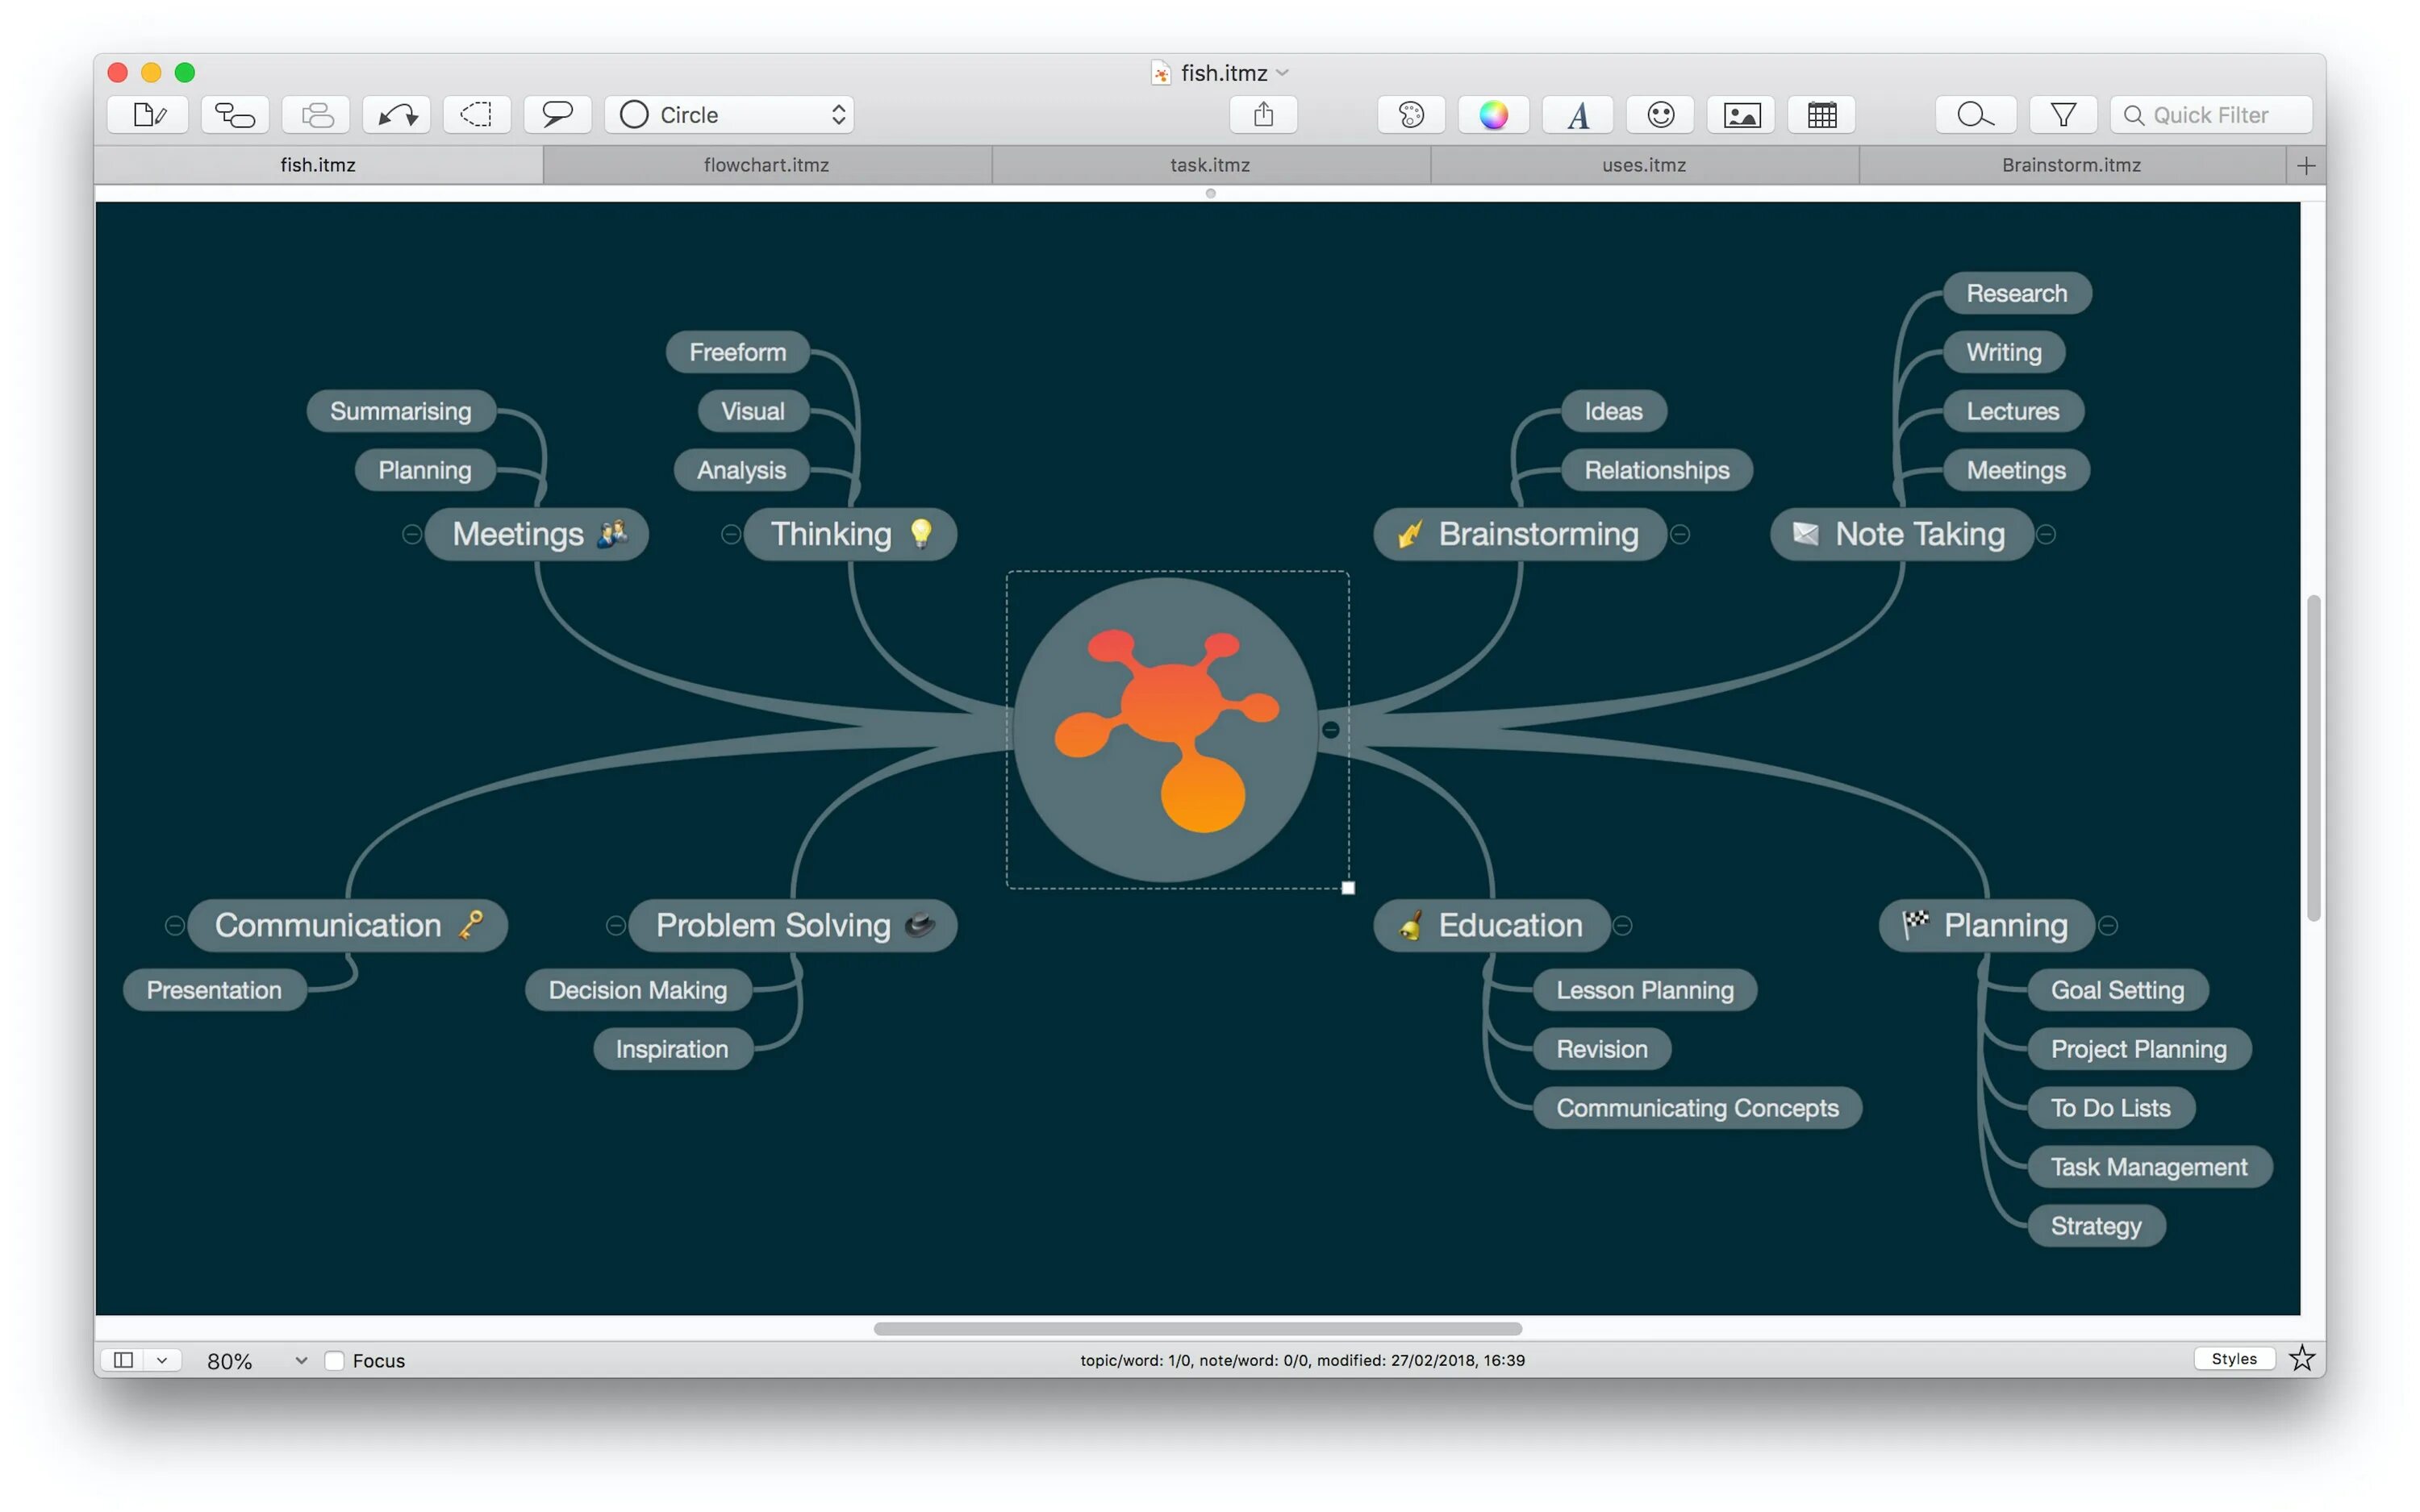
Task: Open the Circle shape dropdown
Action: pyautogui.click(x=731, y=115)
